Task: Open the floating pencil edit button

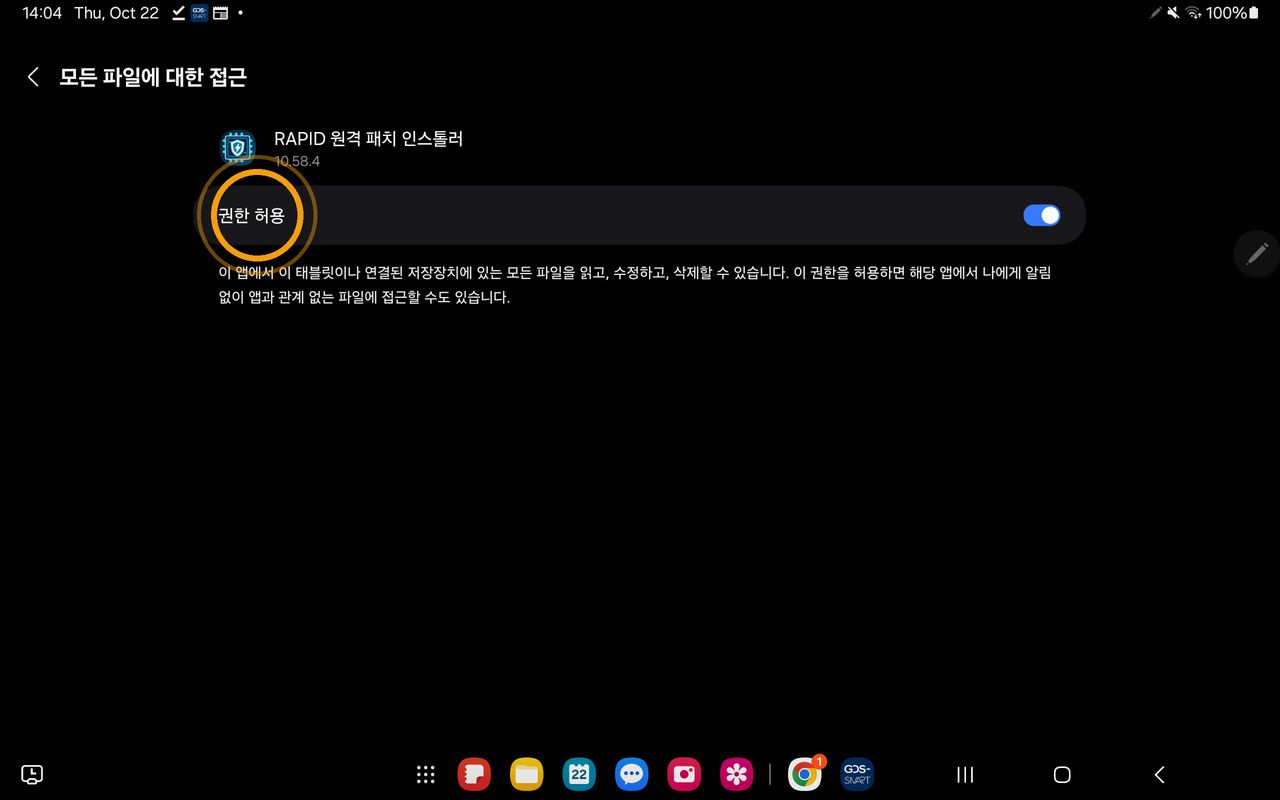Action: [1257, 253]
